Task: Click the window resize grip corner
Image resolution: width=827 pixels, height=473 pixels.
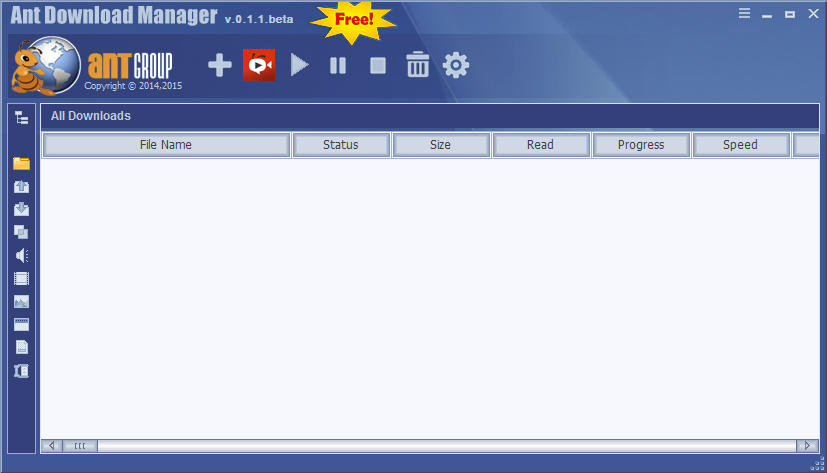Action: point(817,464)
